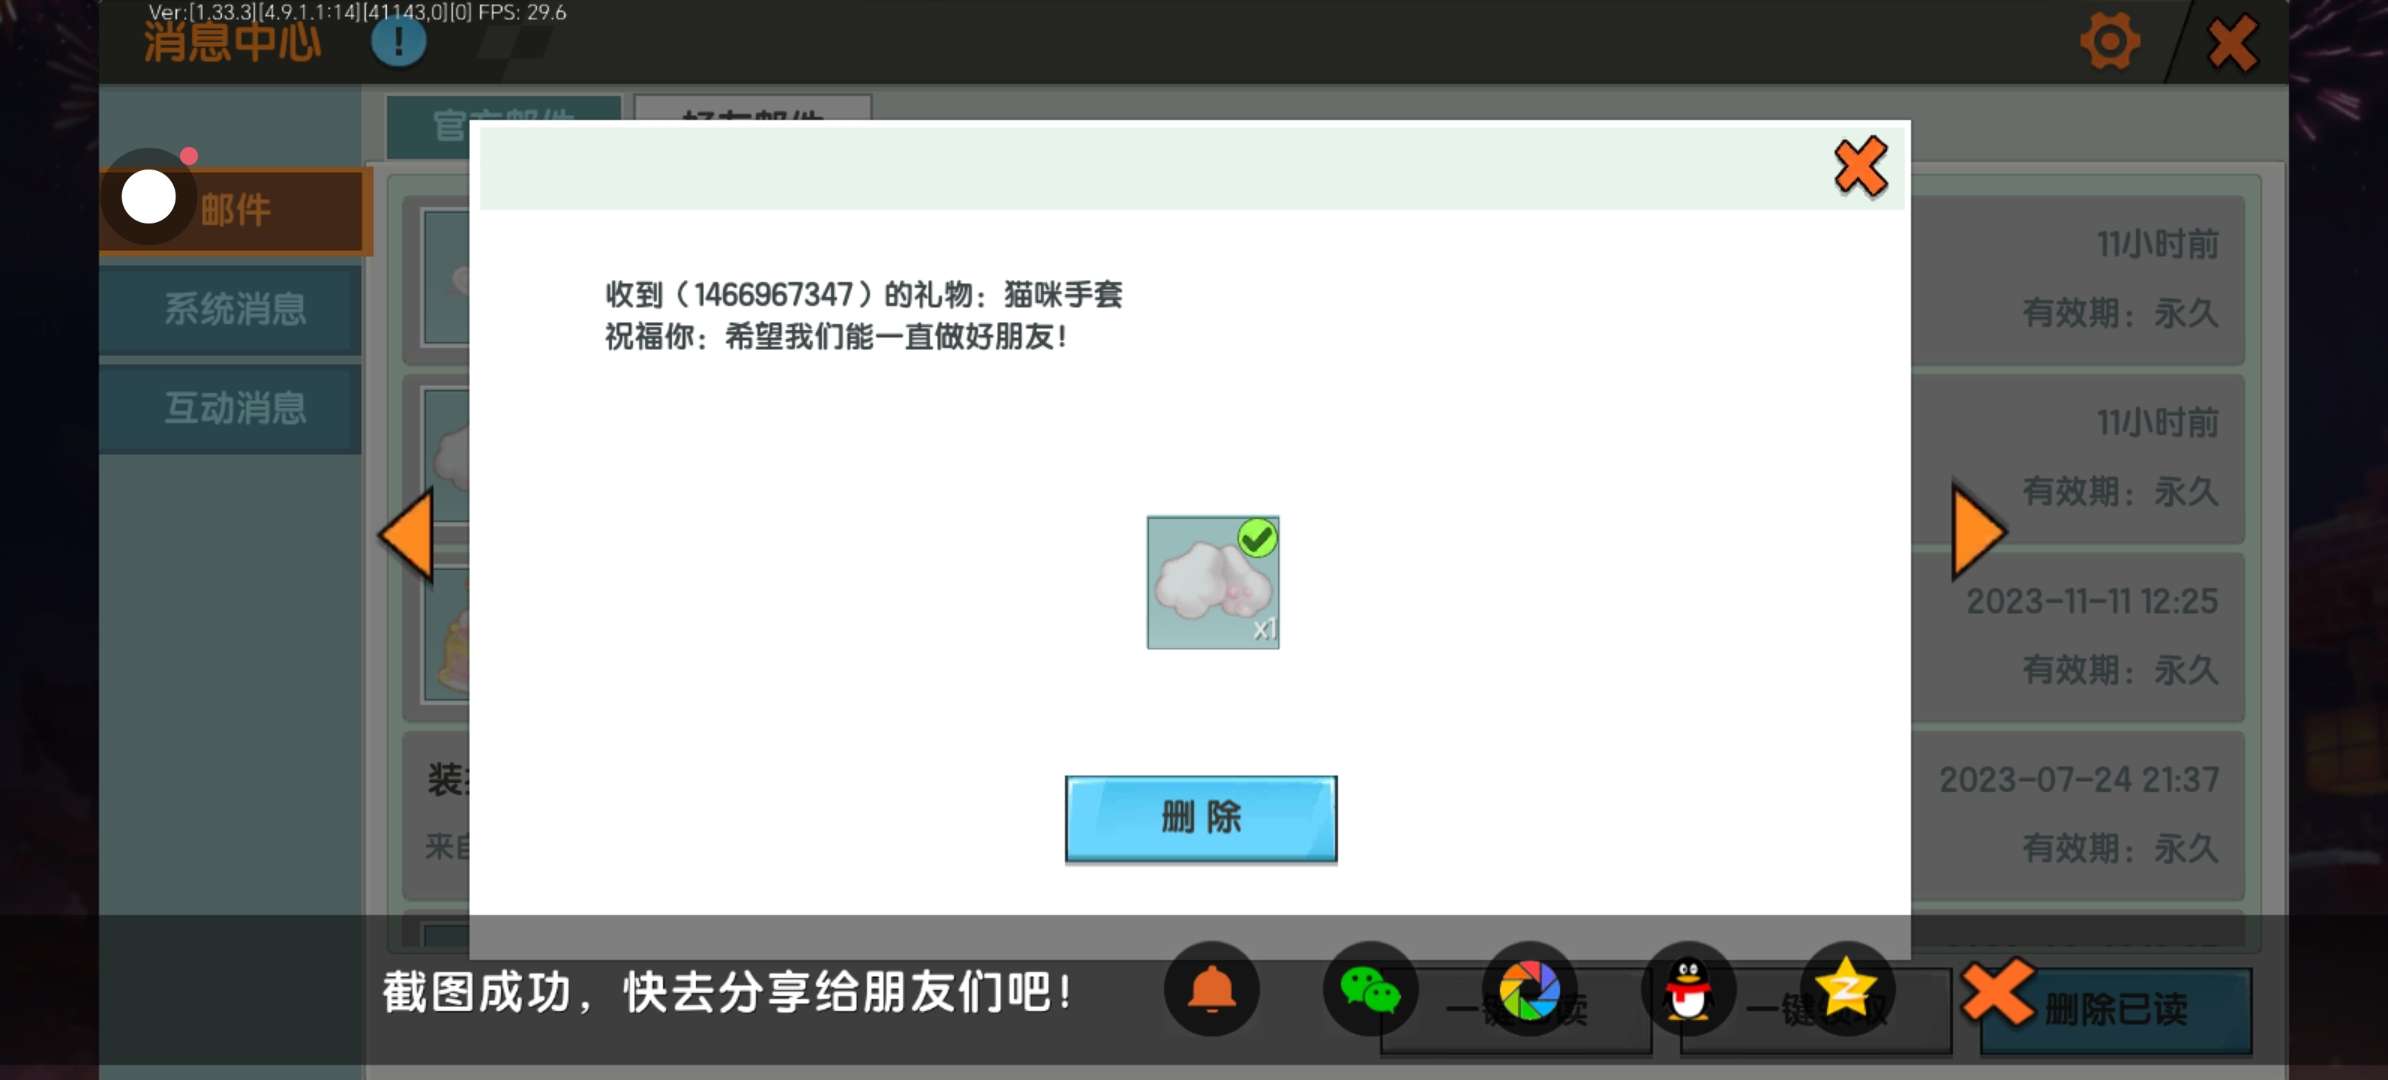This screenshot has height=1080, width=2388.
Task: Open the orange settings gear
Action: click(2109, 42)
